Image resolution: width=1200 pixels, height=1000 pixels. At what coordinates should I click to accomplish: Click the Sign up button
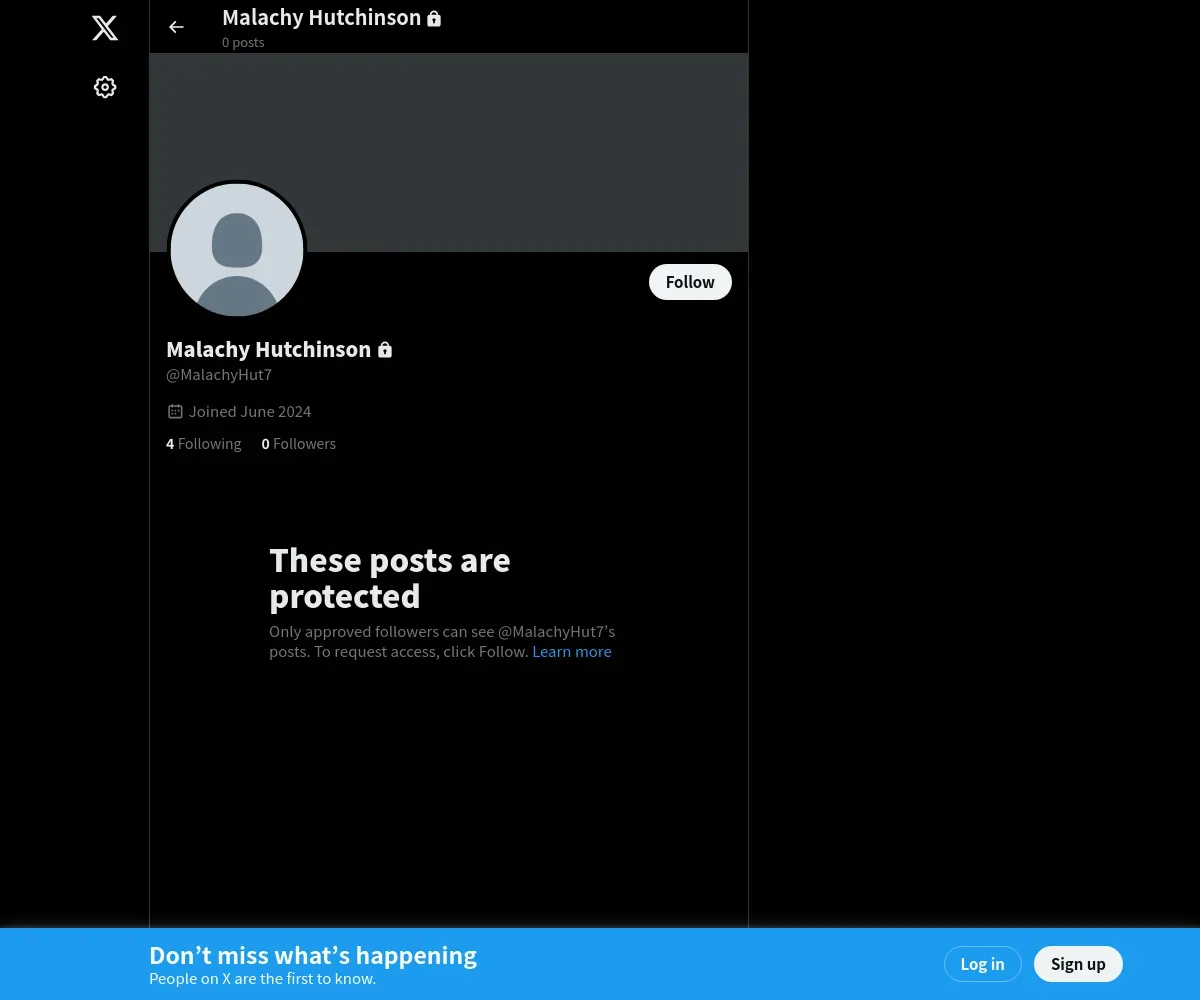1078,964
